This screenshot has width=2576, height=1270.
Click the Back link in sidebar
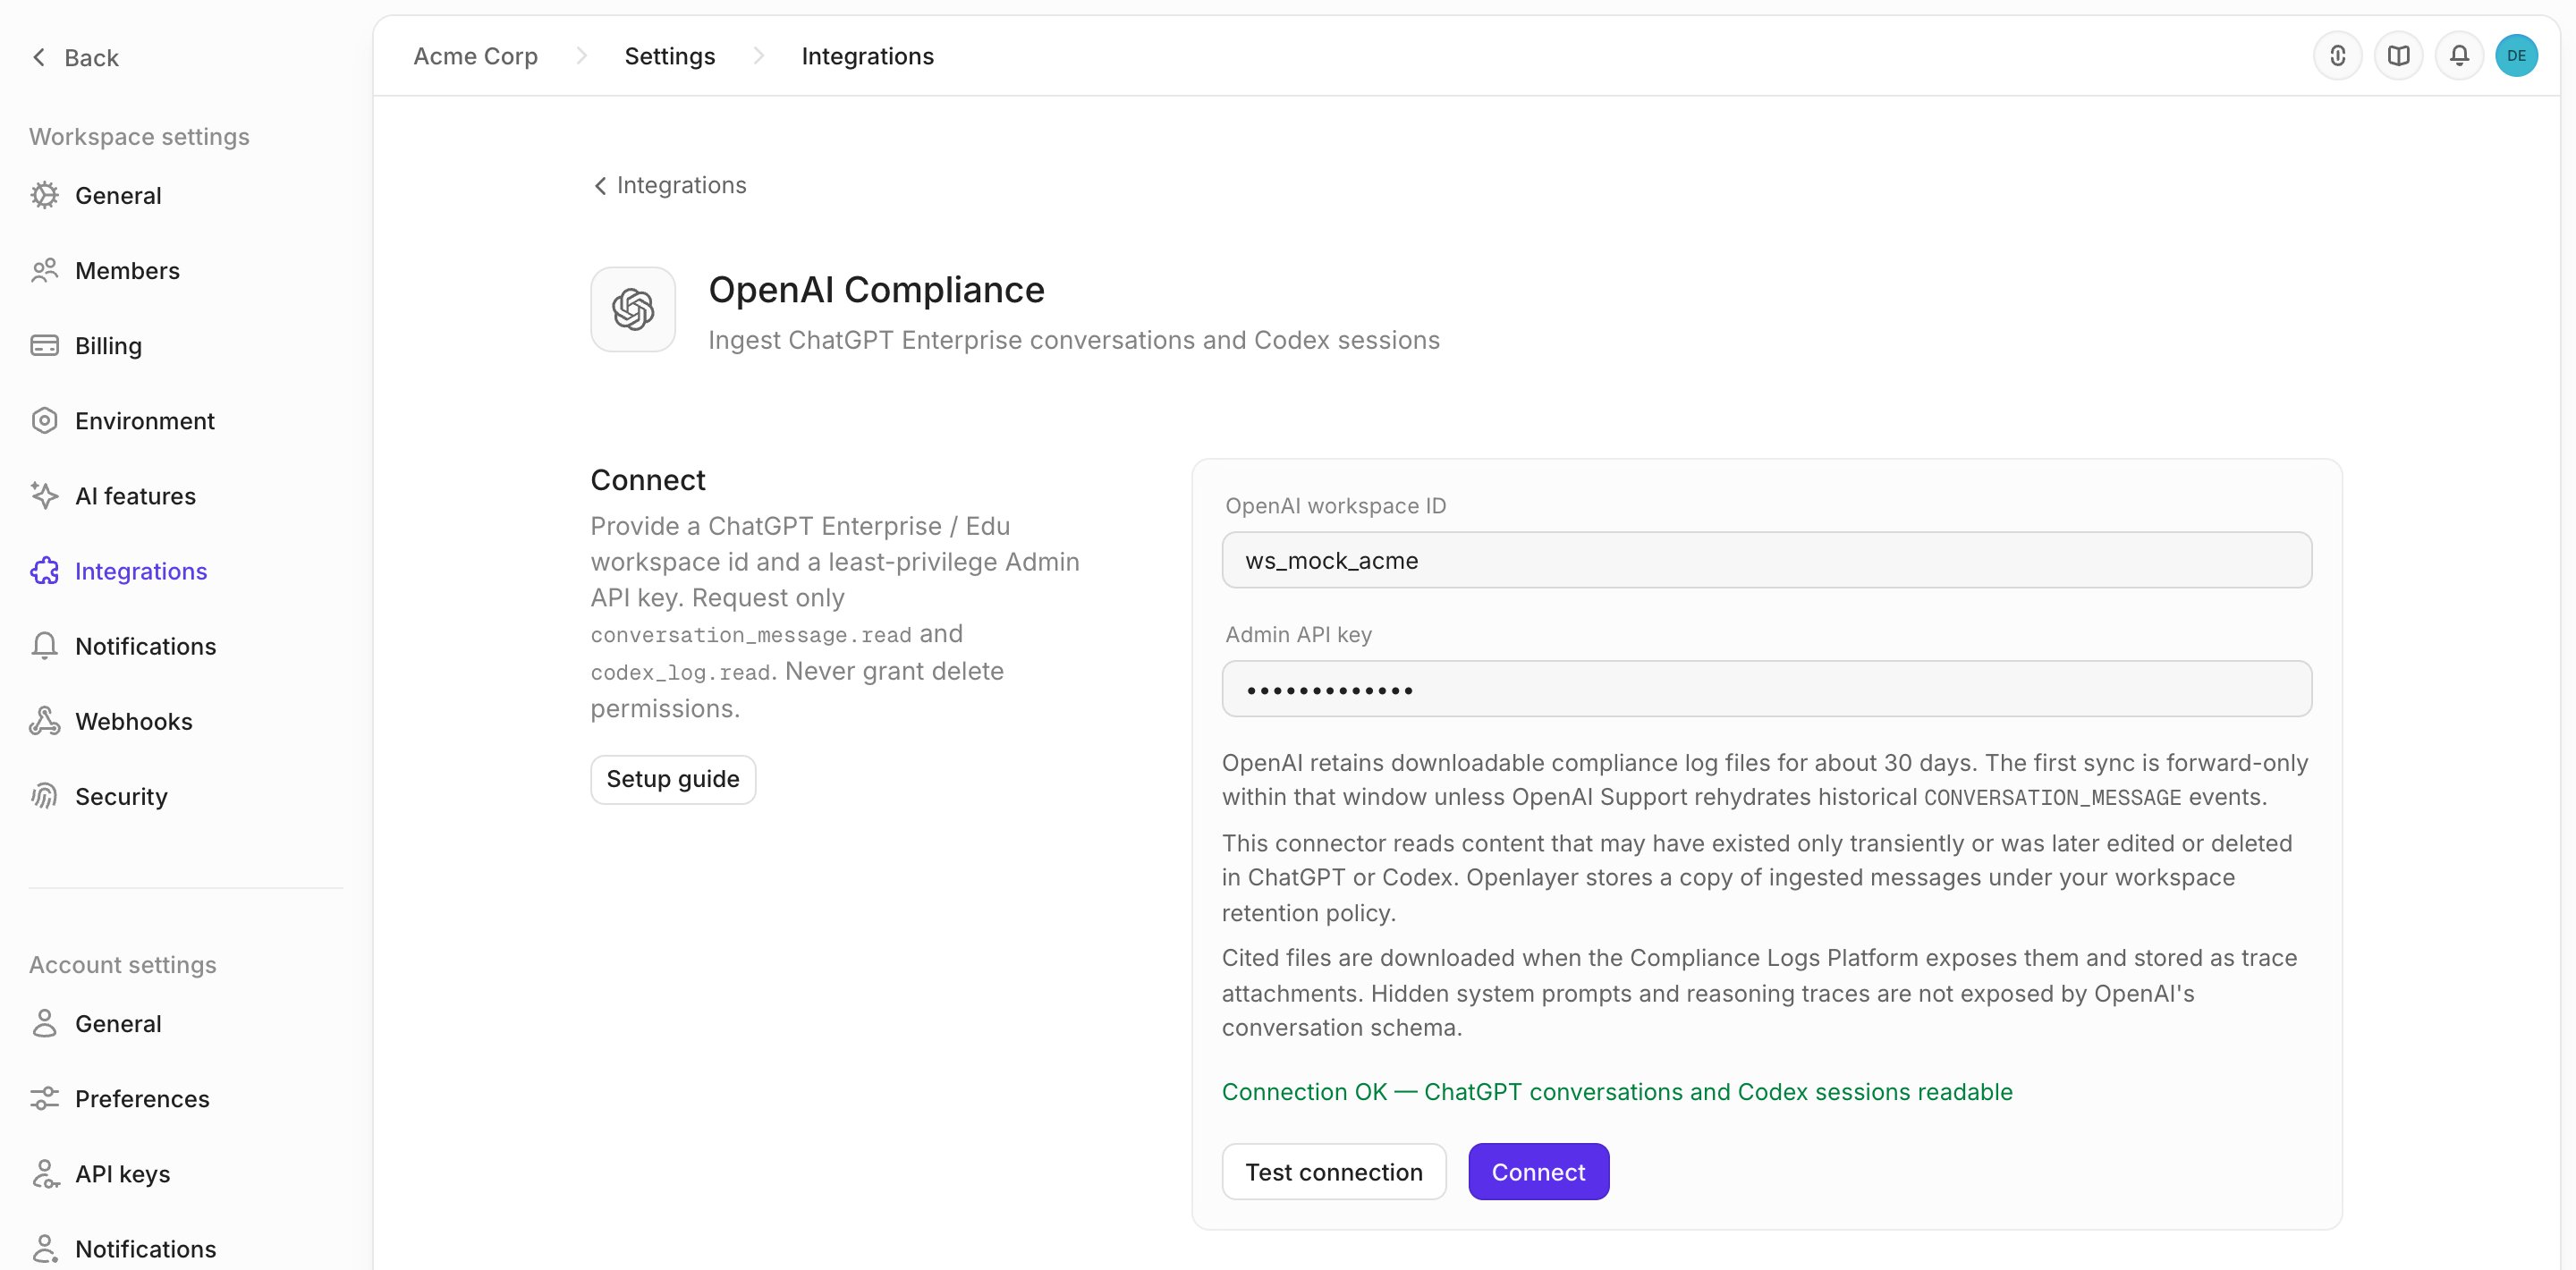76,57
